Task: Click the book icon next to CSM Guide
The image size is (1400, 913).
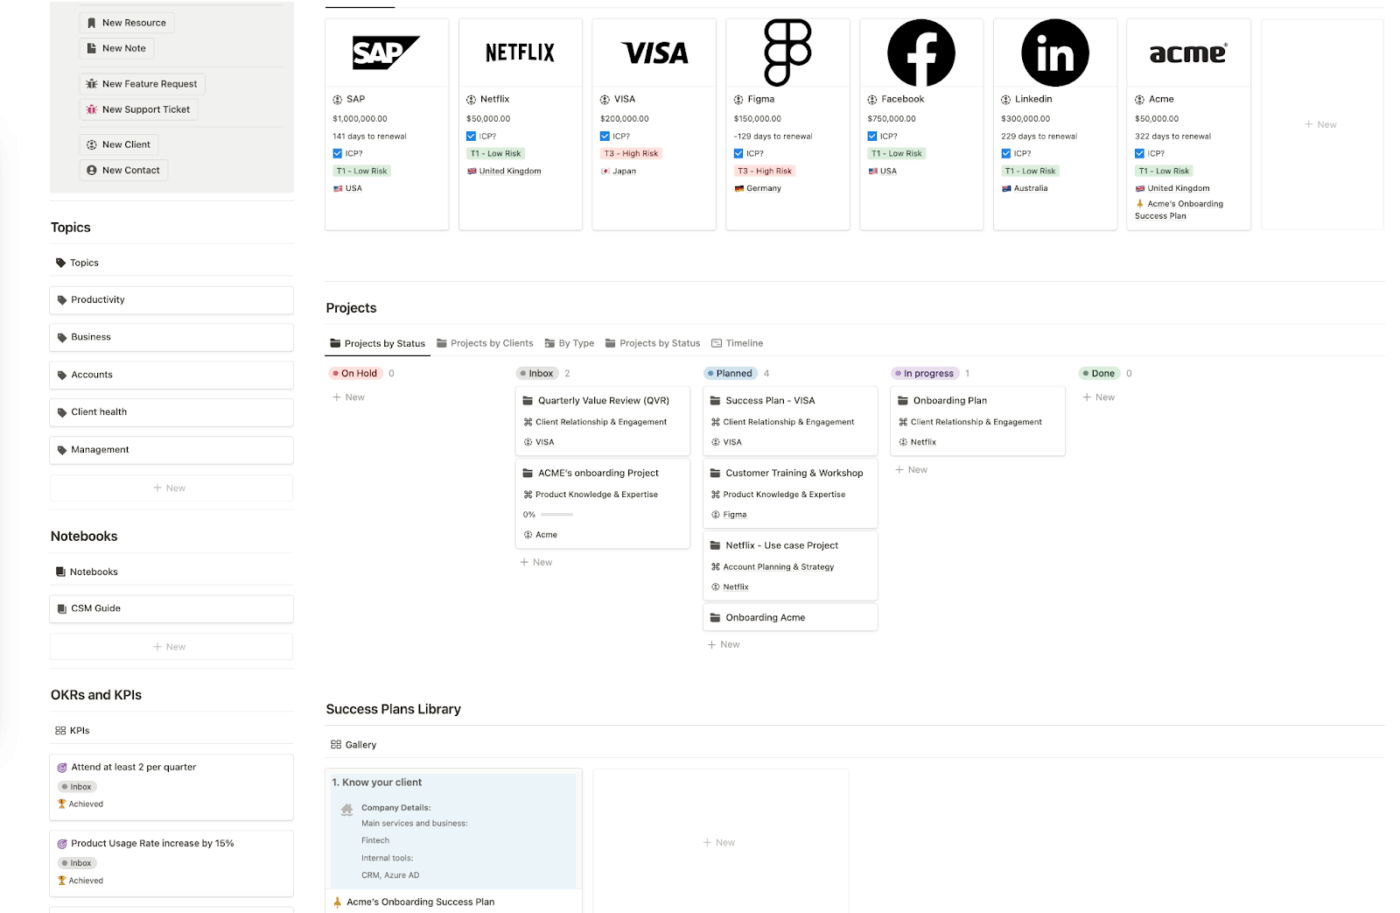Action: [x=64, y=608]
